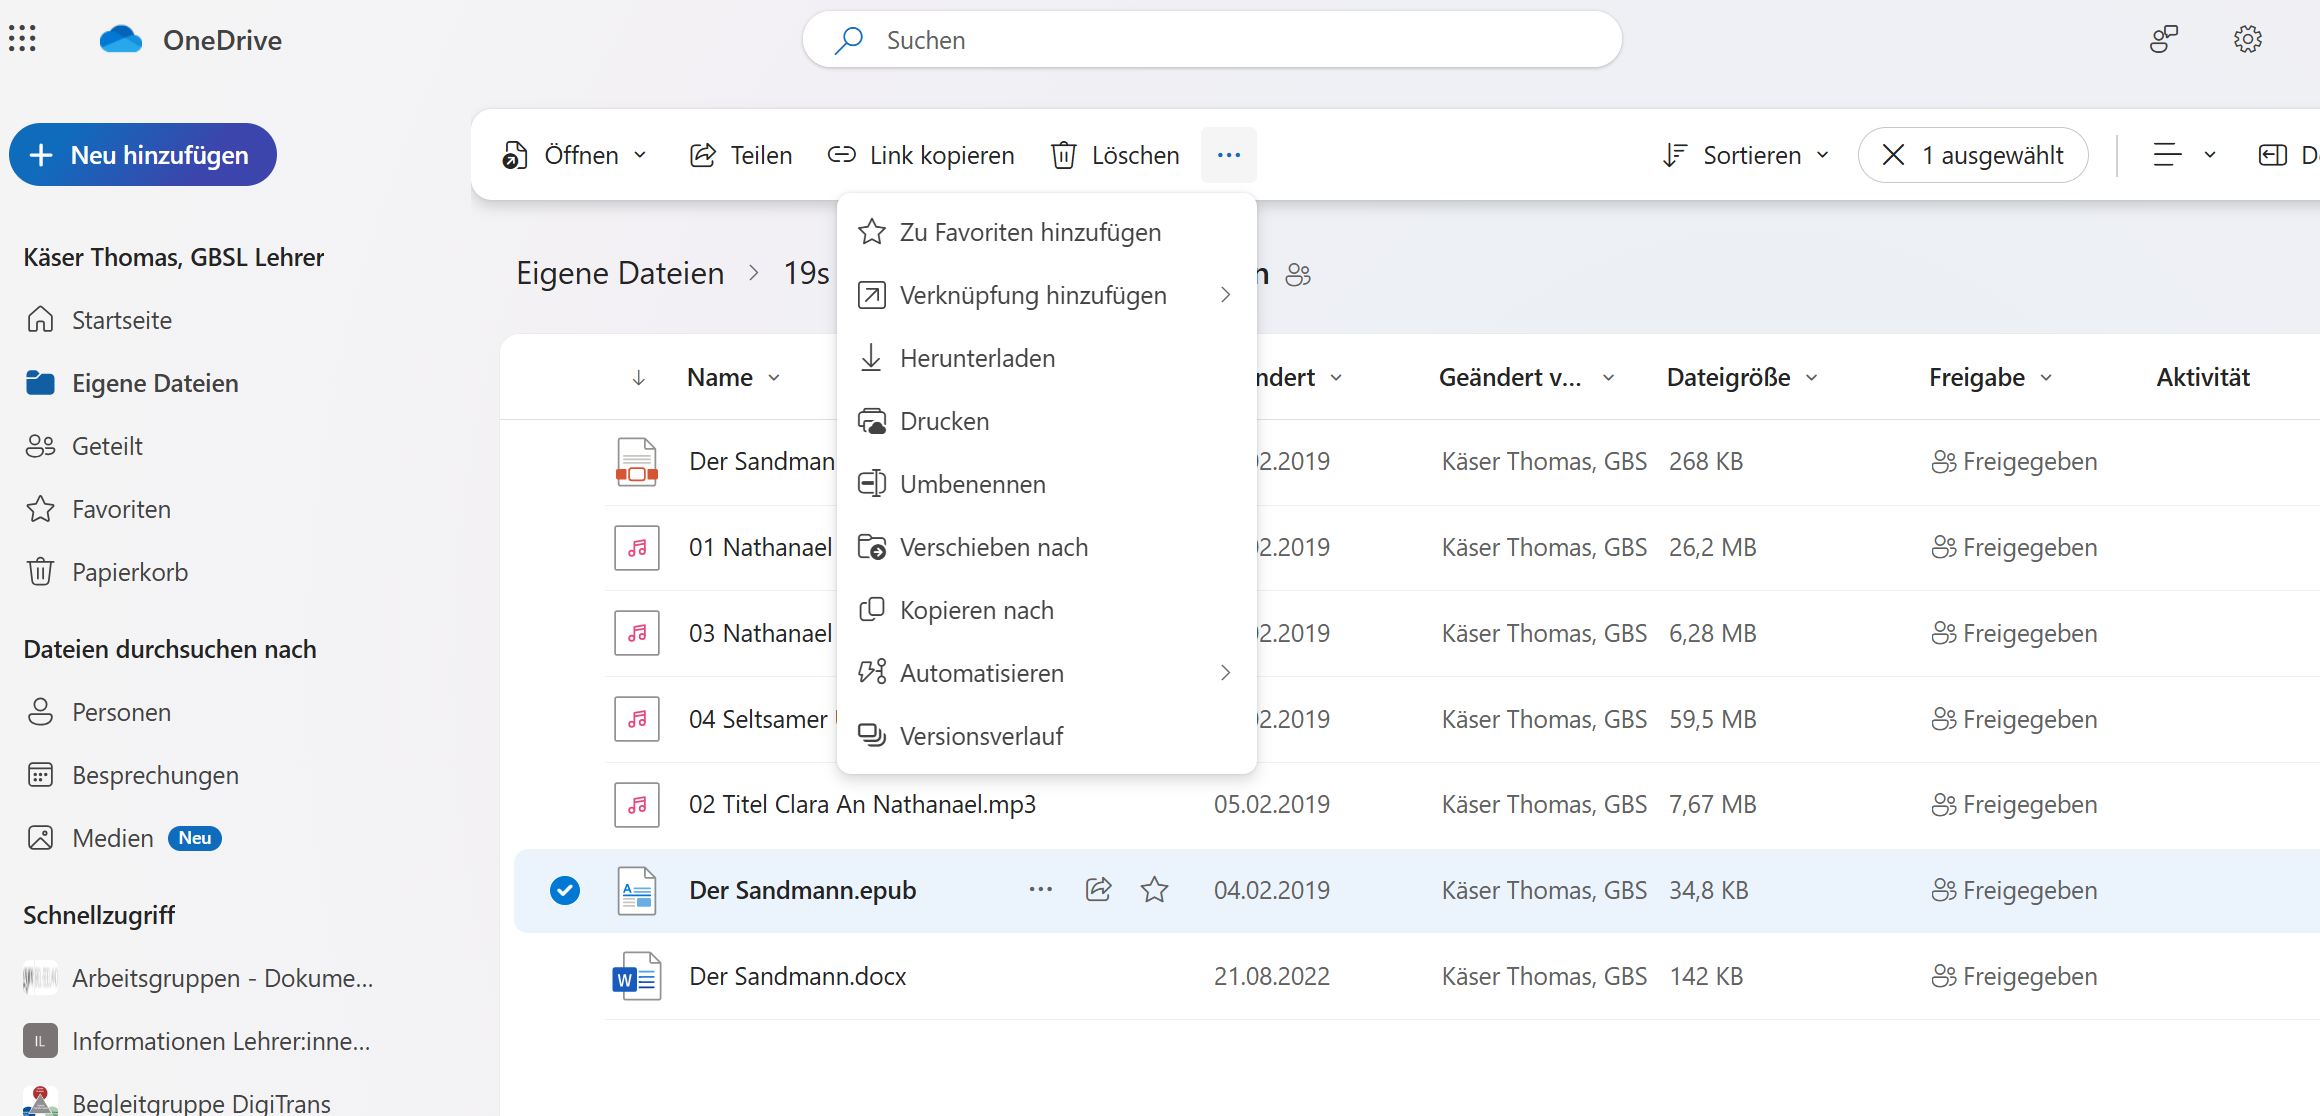Choose Herunterladen from the menu

(x=977, y=358)
